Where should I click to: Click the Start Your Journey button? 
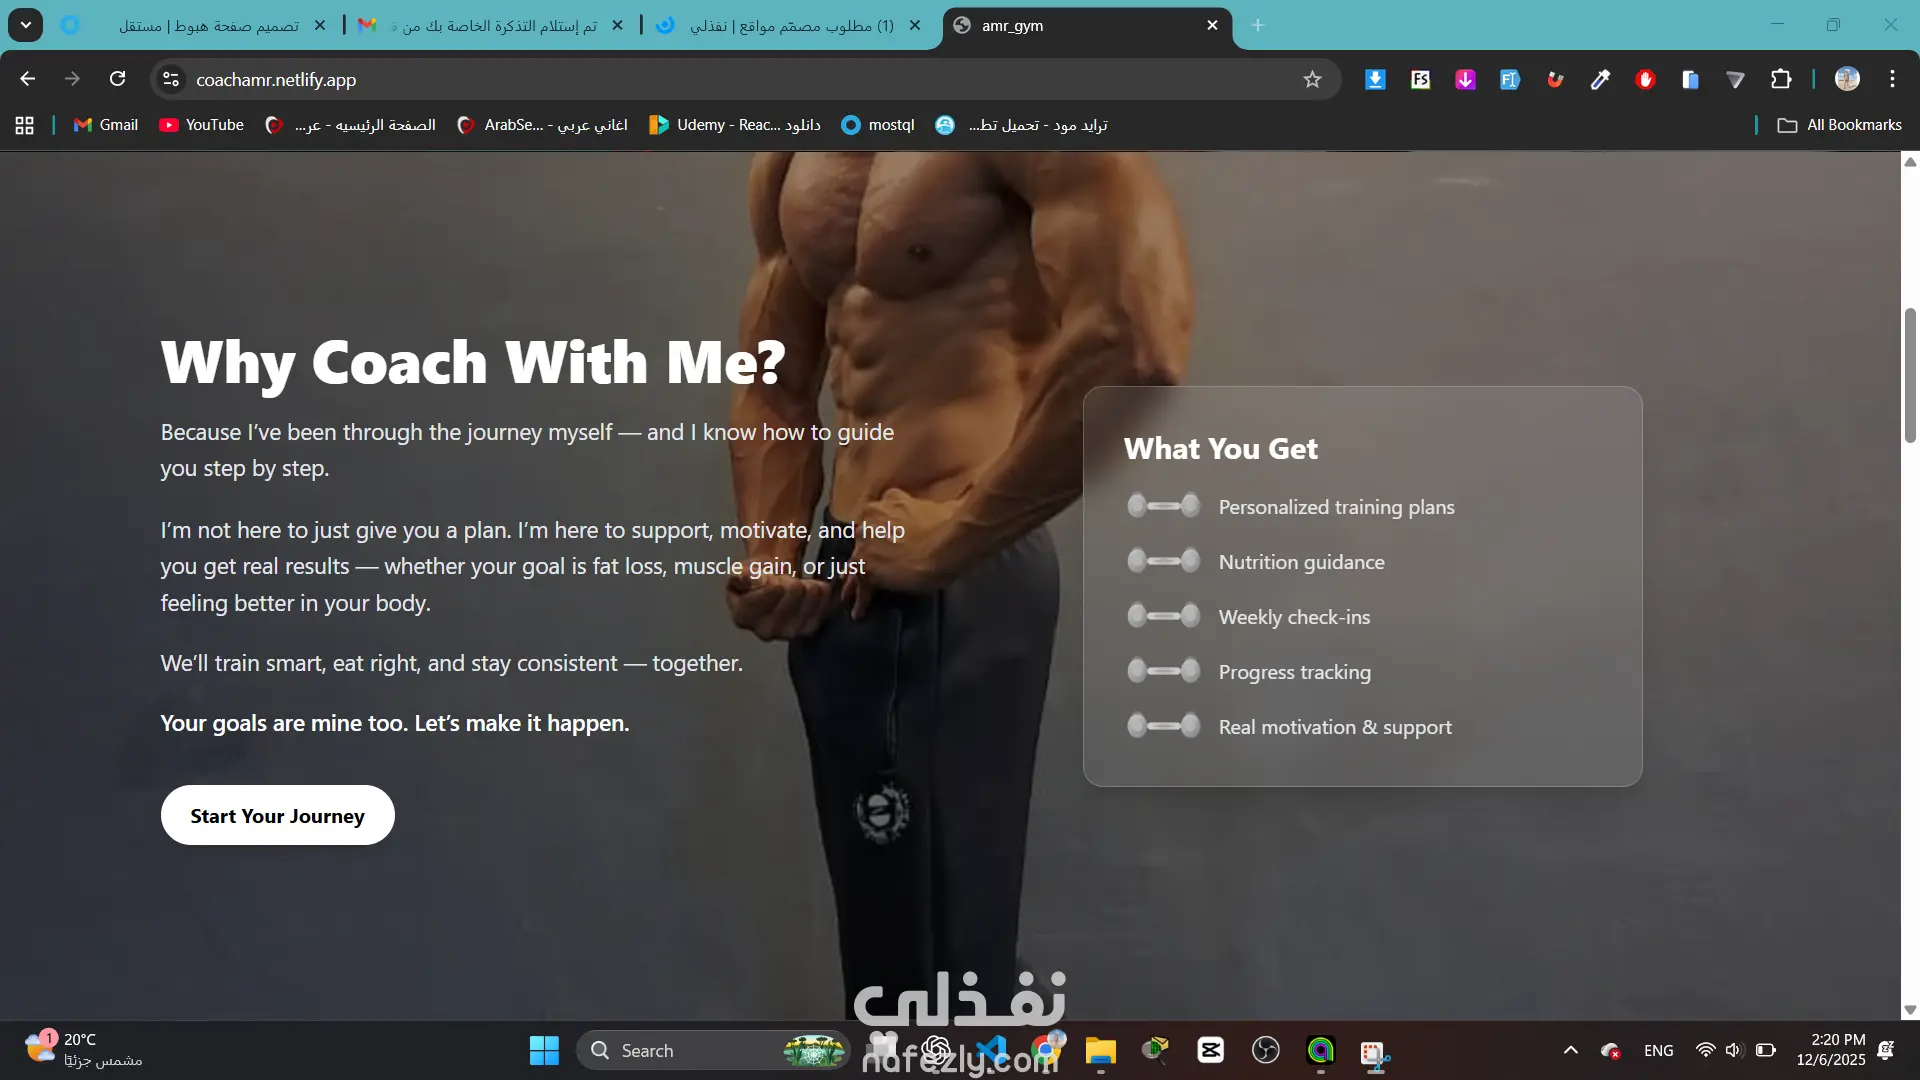277,815
